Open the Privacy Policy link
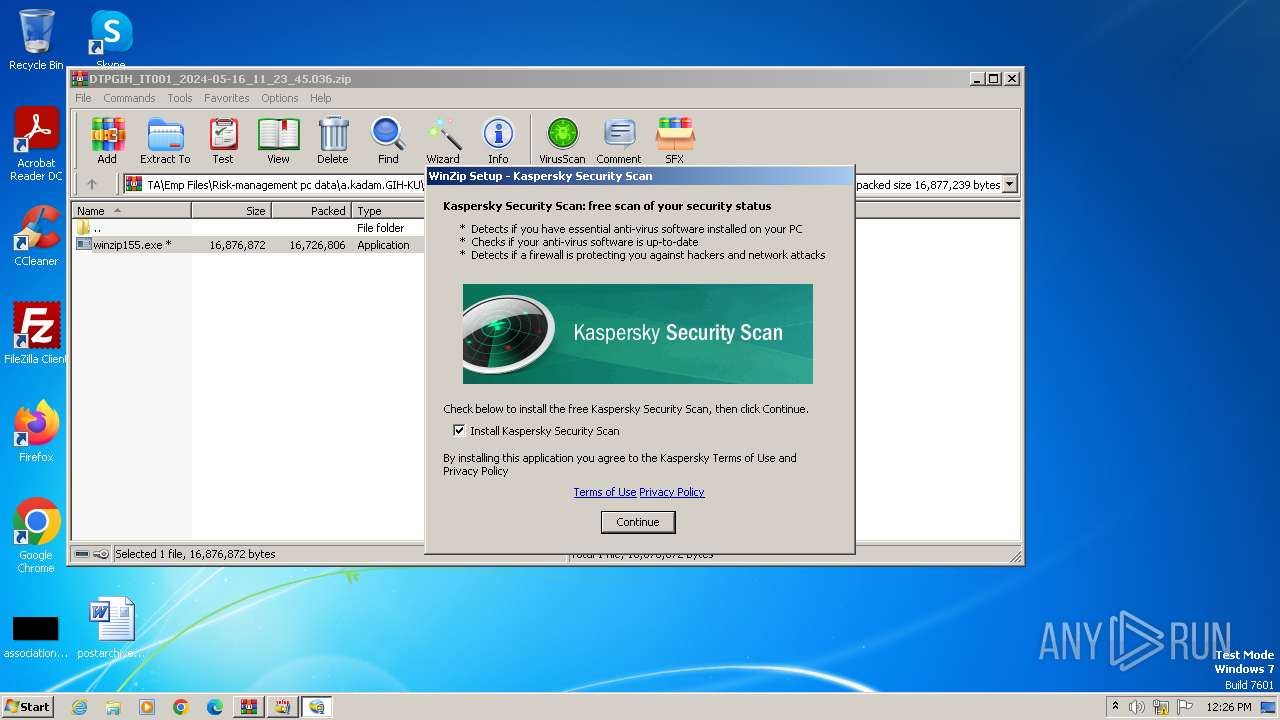Viewport: 1280px width, 720px height. [x=672, y=492]
